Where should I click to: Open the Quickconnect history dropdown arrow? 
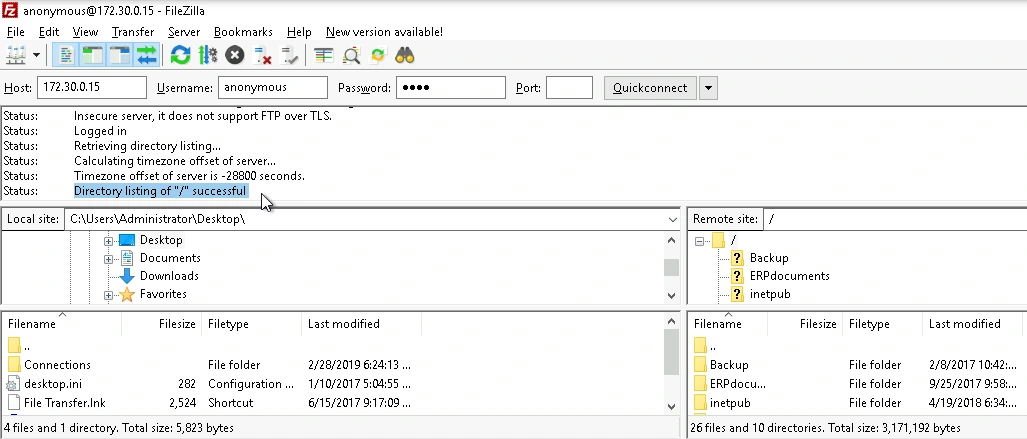click(708, 88)
